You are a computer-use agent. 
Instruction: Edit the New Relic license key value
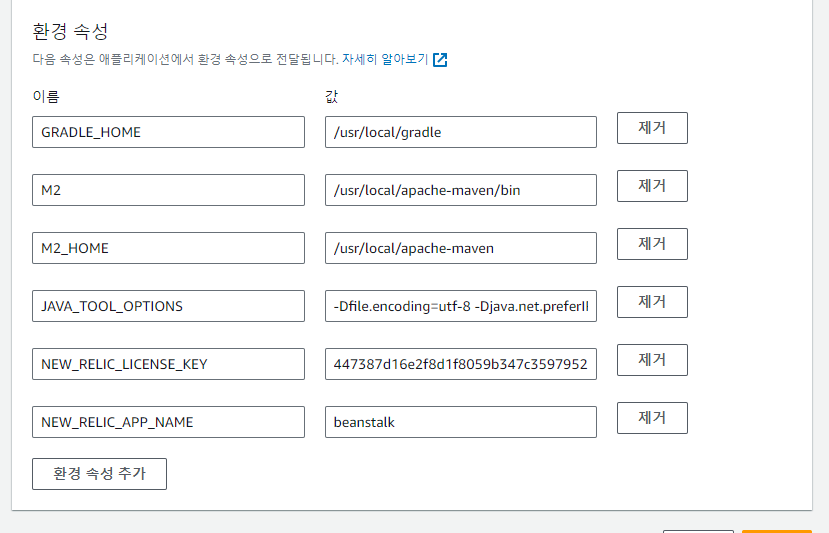pyautogui.click(x=460, y=364)
